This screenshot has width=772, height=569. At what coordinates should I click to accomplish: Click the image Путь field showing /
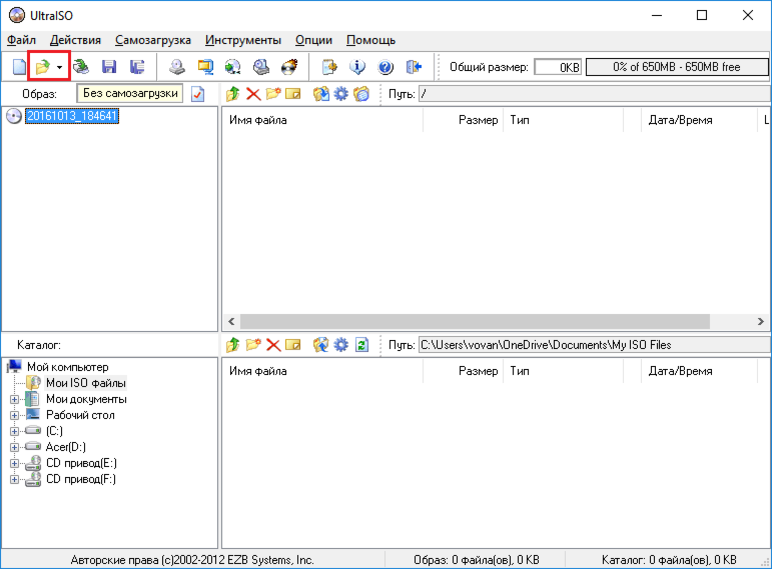pyautogui.click(x=595, y=94)
